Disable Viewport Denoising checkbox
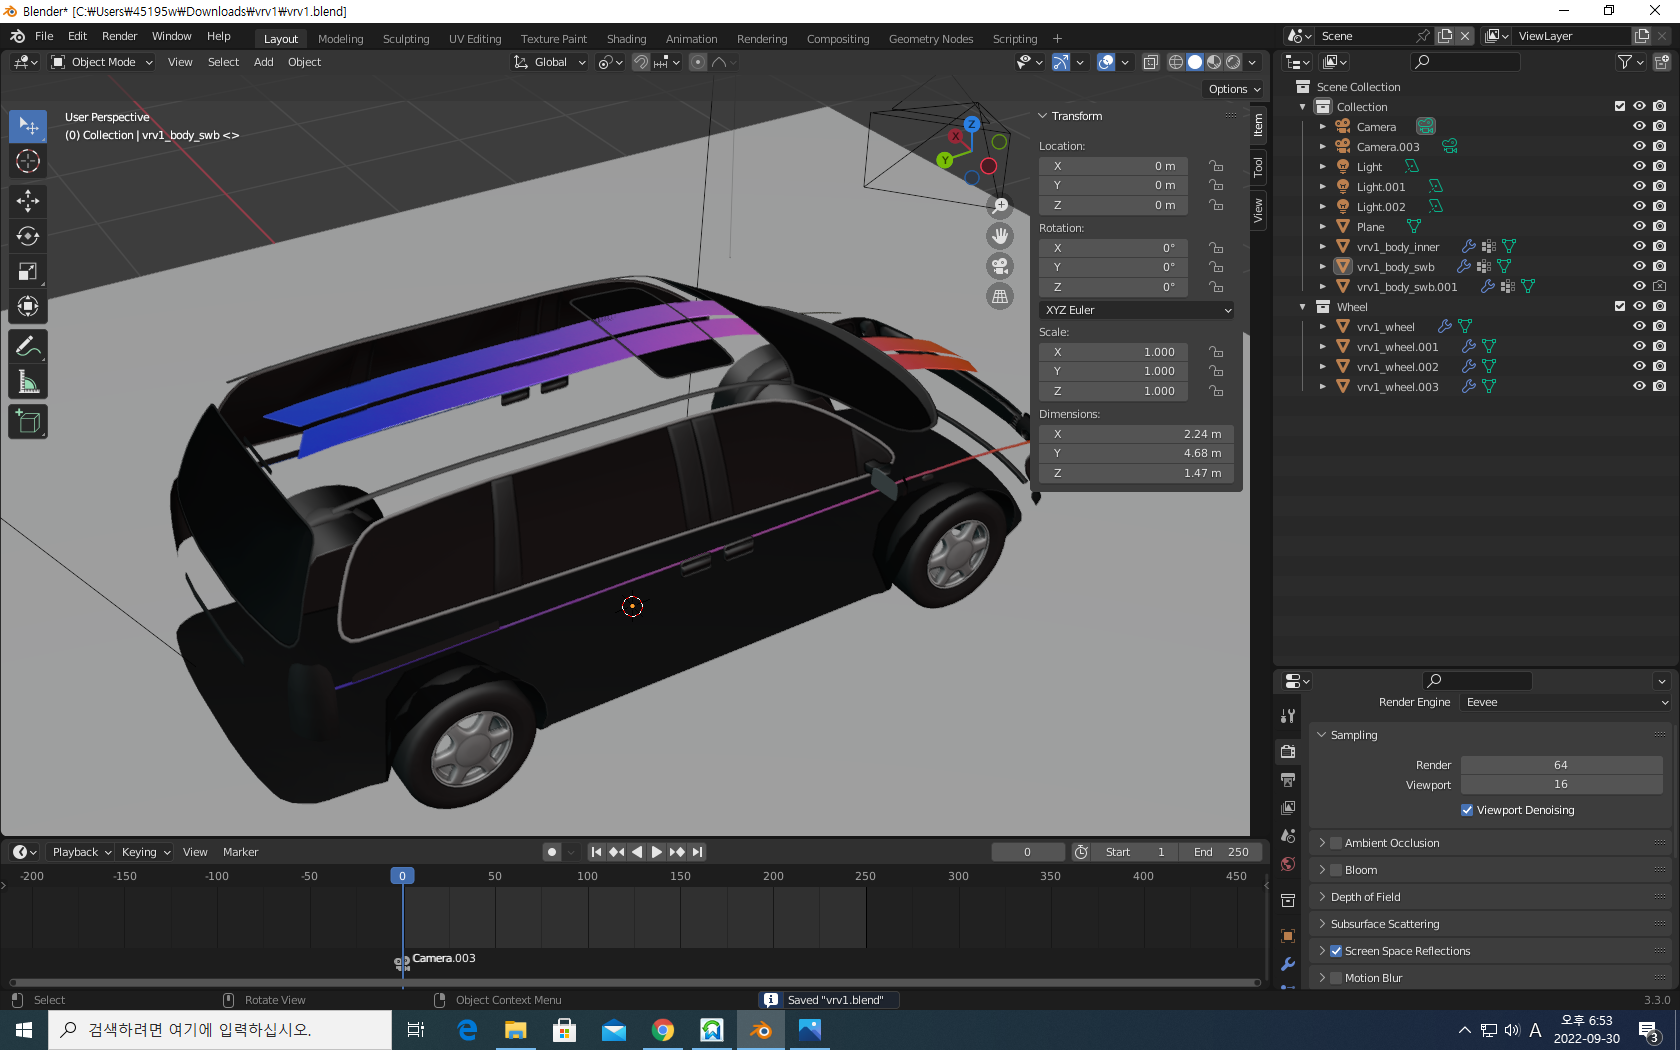Viewport: 1680px width, 1050px height. 1467,810
